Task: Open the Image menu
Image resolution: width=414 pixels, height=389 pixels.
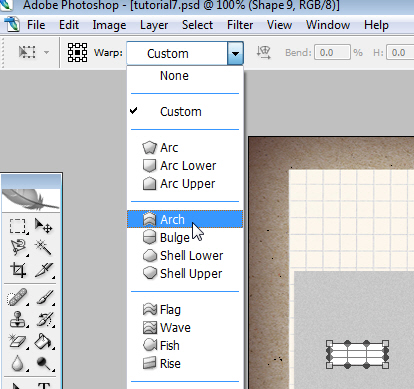Action: [109, 25]
